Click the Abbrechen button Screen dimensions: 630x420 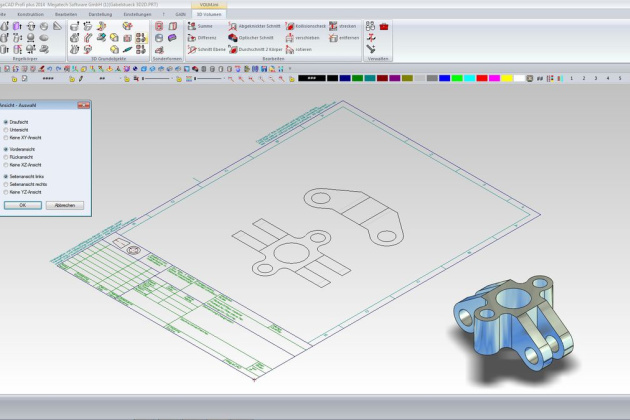coord(64,204)
